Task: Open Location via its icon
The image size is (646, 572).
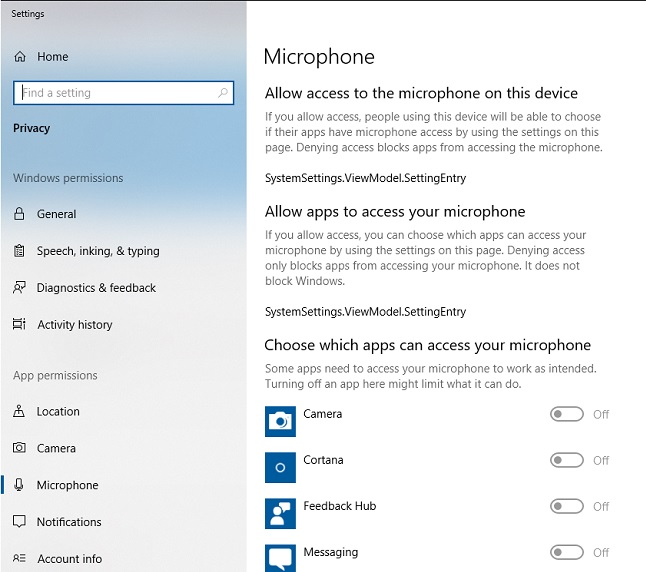Action: point(19,411)
